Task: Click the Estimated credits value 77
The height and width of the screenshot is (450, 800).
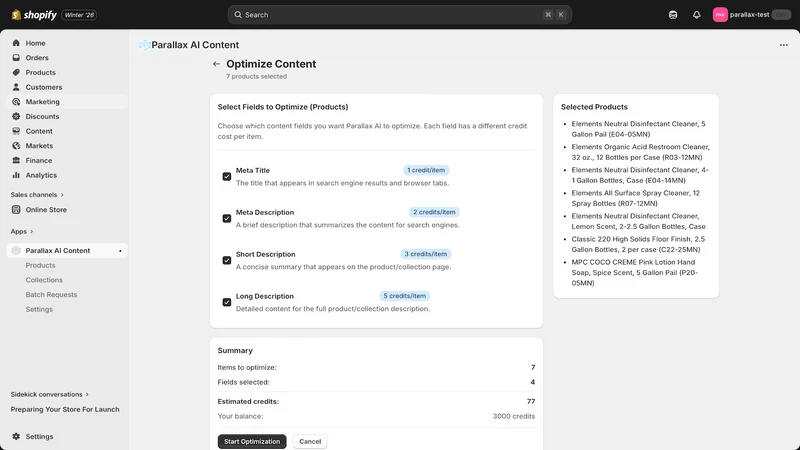Action: point(531,402)
